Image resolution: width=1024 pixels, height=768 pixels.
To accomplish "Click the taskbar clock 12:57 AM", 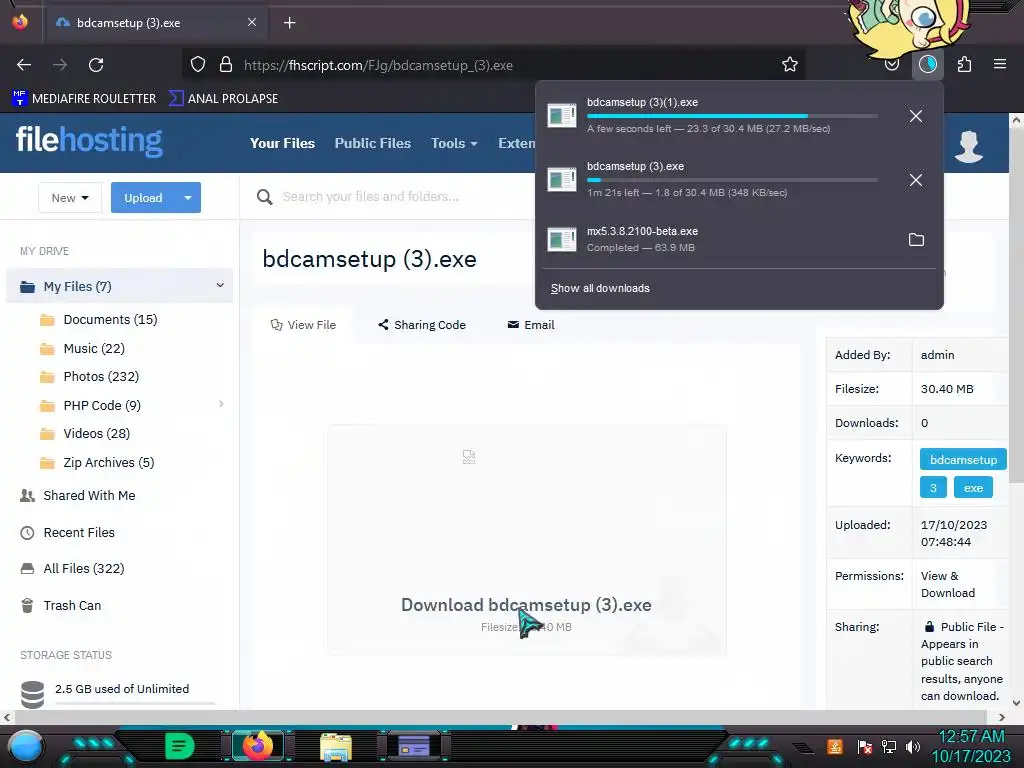I will point(971,737).
